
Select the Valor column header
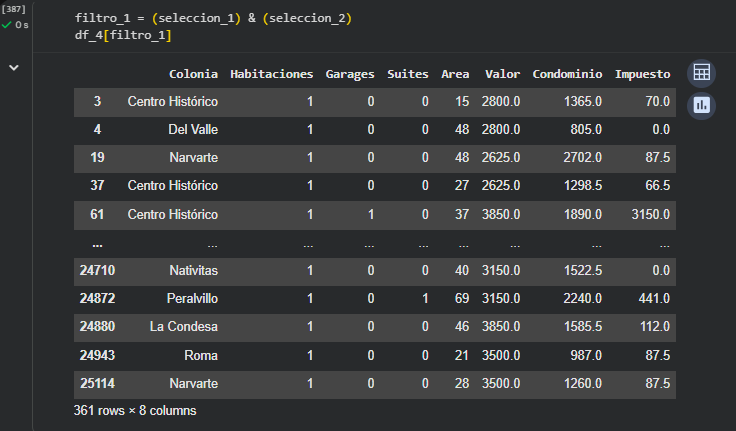click(502, 74)
